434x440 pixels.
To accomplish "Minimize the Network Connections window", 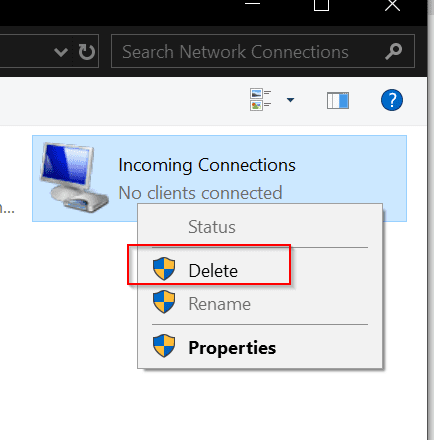I will [252, 3].
